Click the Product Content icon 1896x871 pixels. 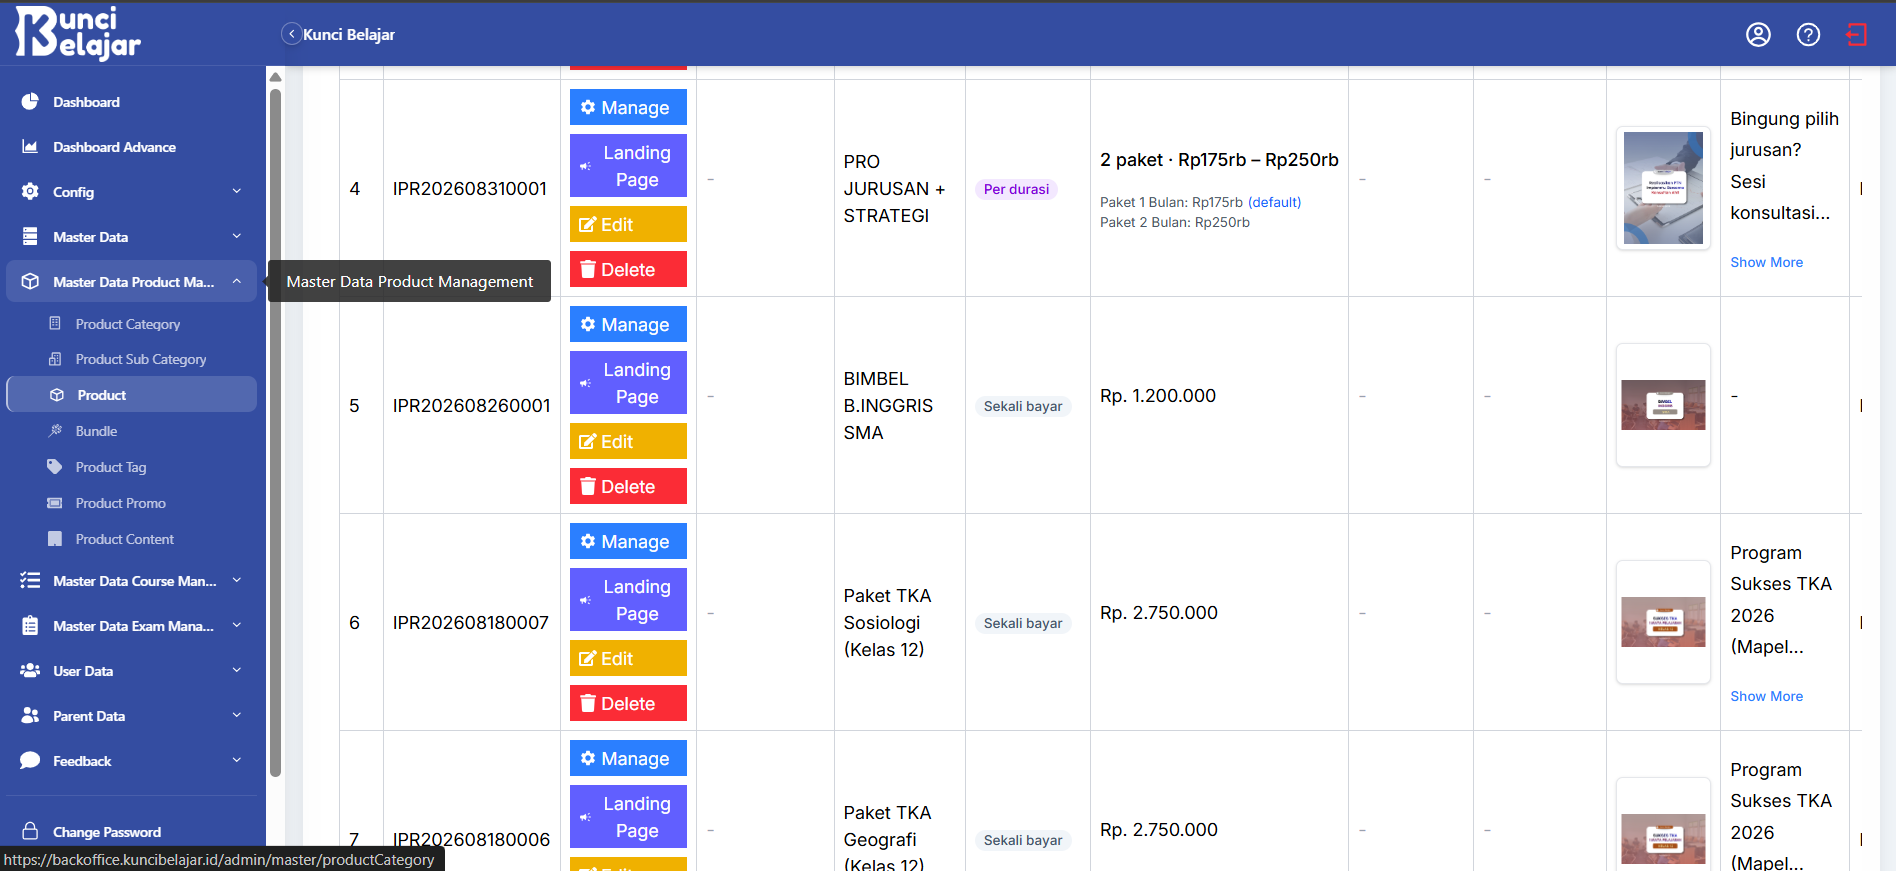pyautogui.click(x=55, y=539)
